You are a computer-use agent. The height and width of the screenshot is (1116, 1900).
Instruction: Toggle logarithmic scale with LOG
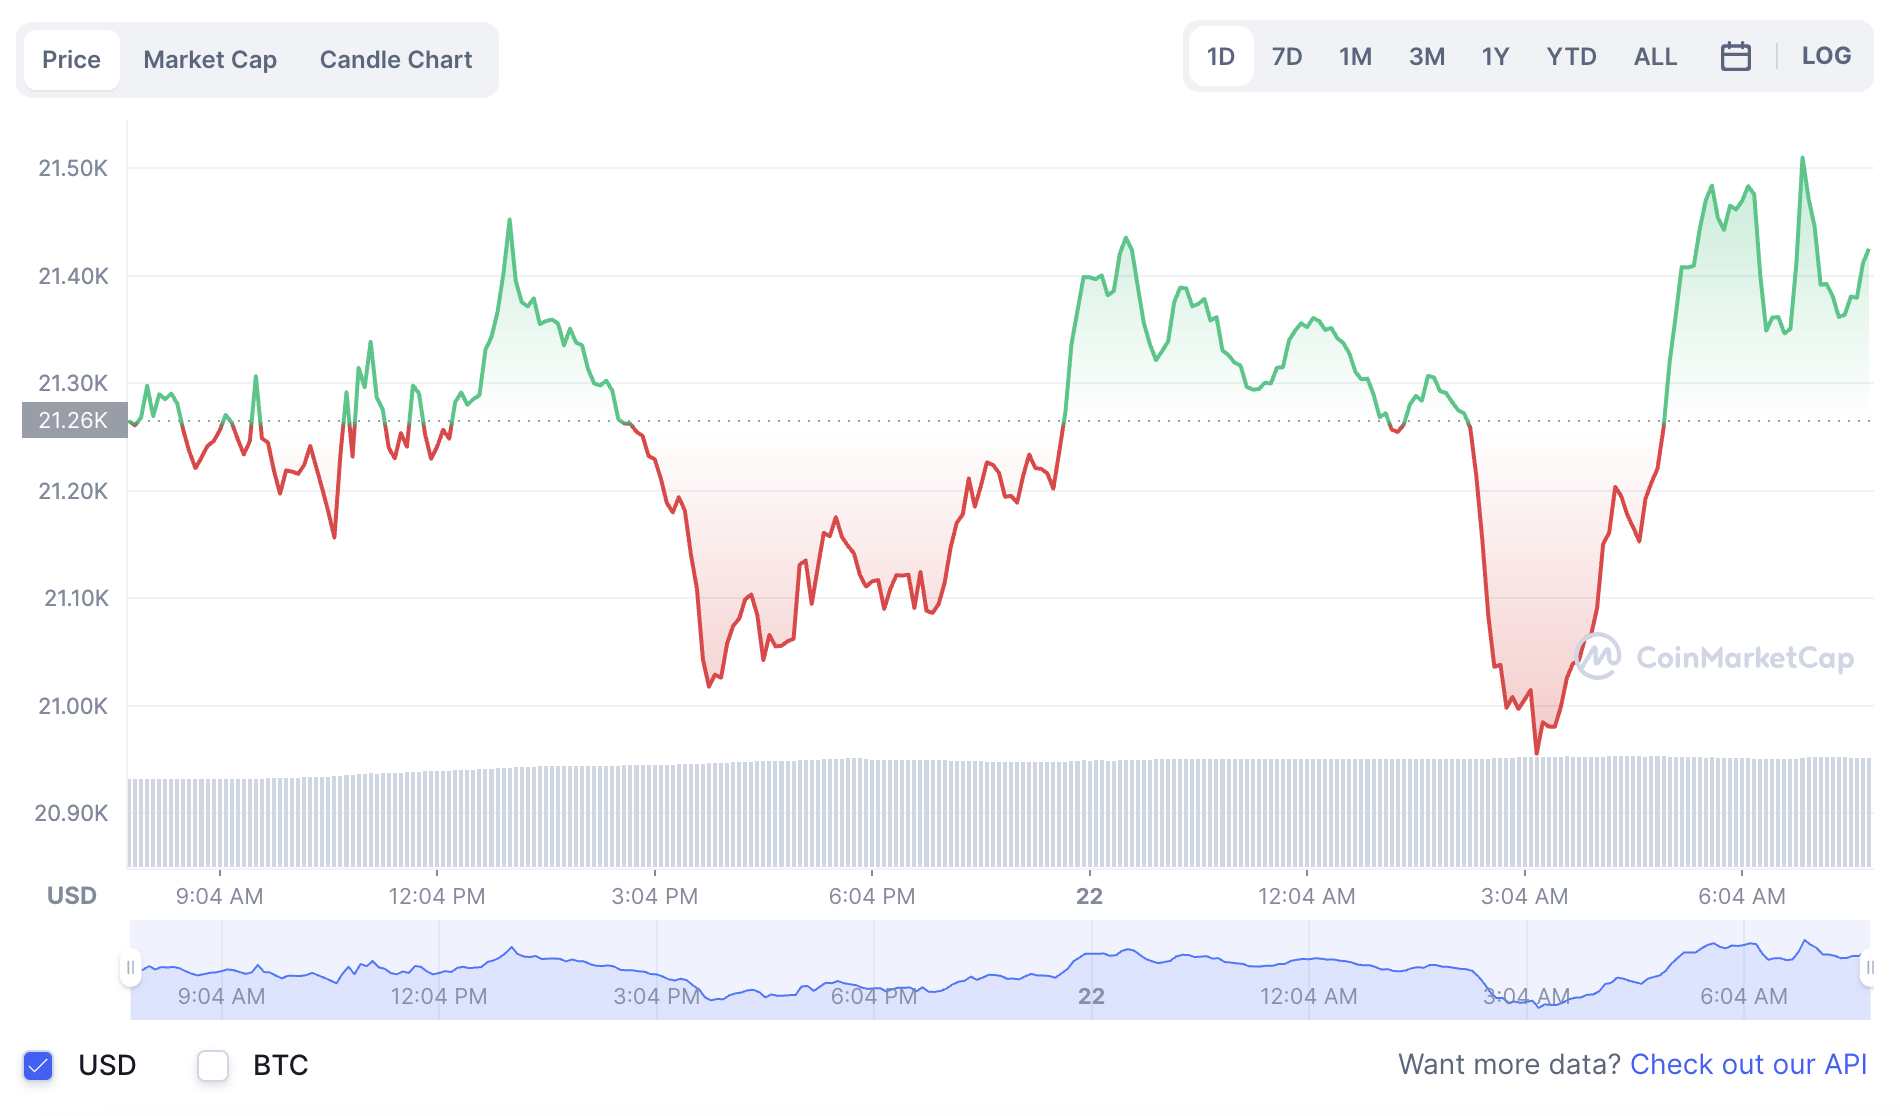(1827, 56)
